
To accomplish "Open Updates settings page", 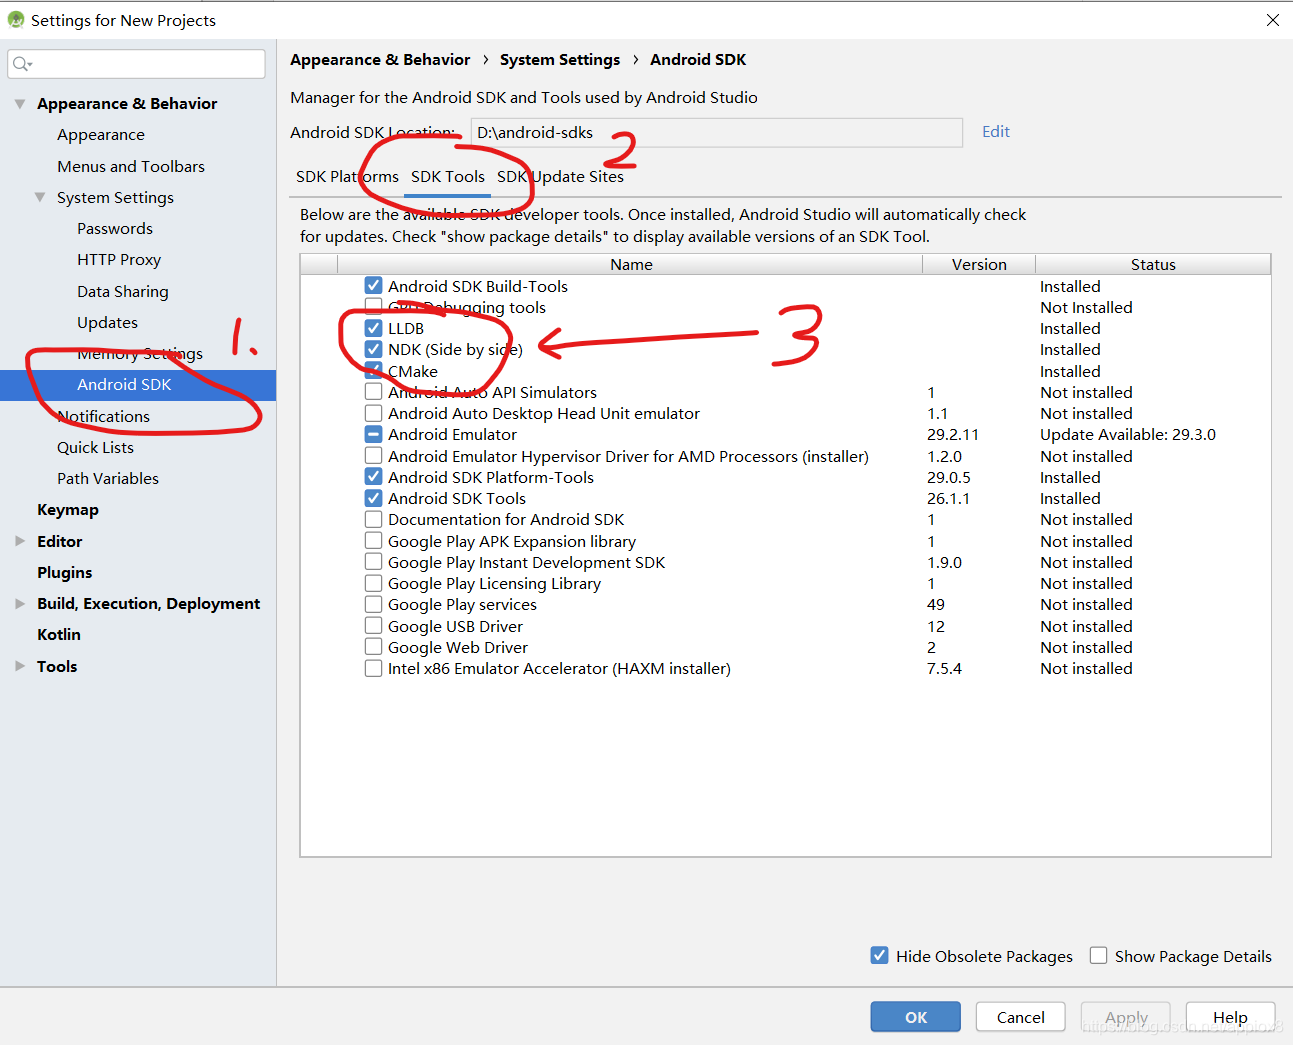I will (x=108, y=322).
